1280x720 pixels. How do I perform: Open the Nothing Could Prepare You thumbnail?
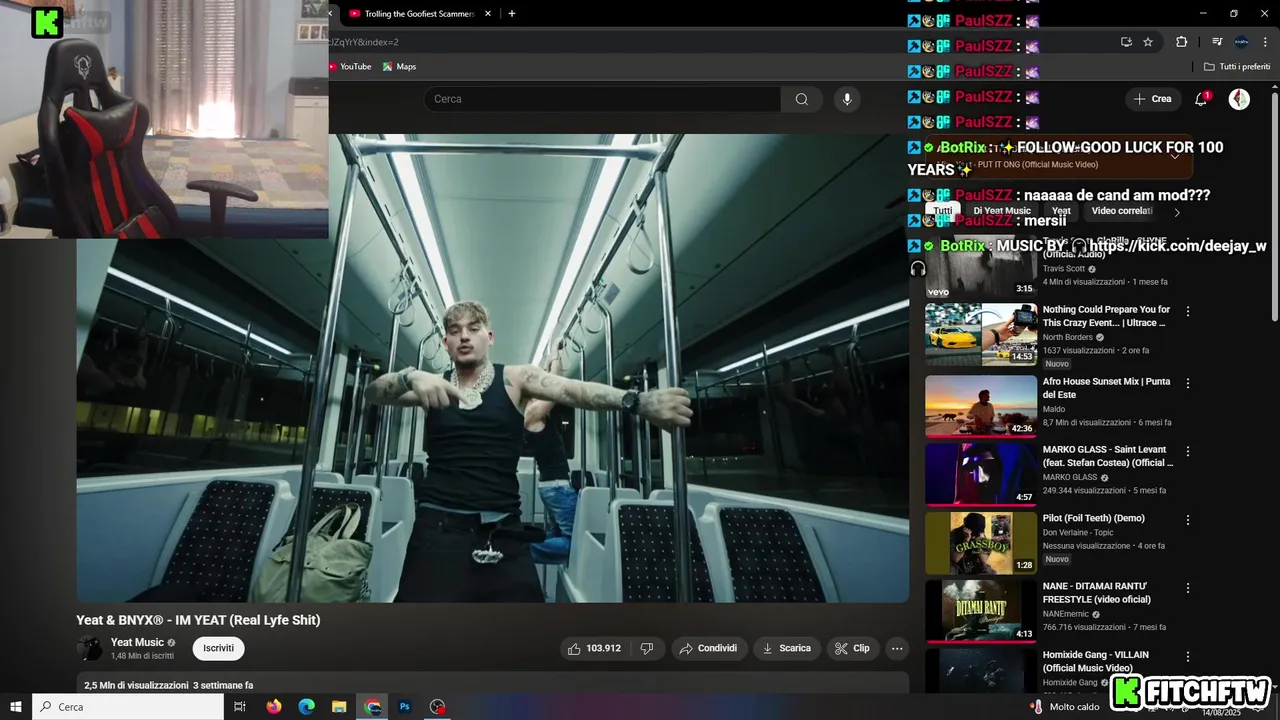coord(981,334)
